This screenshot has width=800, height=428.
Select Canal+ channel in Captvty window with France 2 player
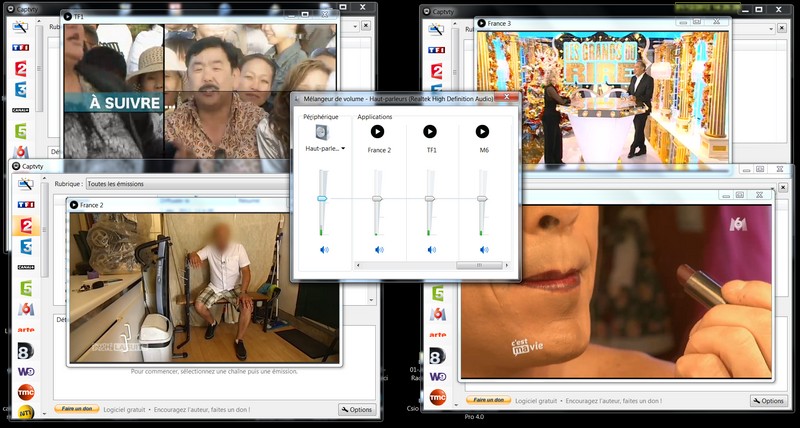(26, 267)
